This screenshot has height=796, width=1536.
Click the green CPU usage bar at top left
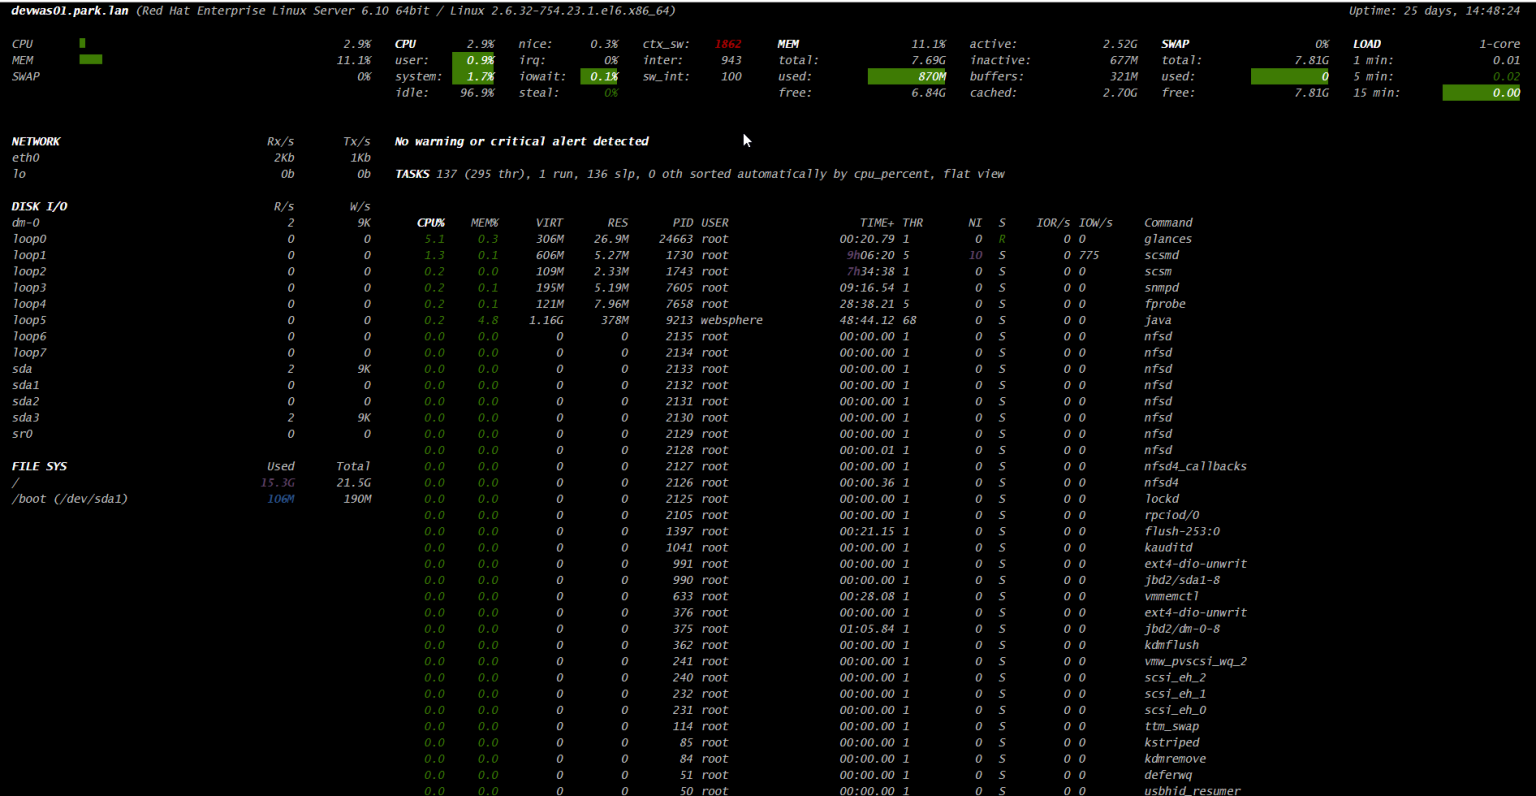tap(82, 44)
